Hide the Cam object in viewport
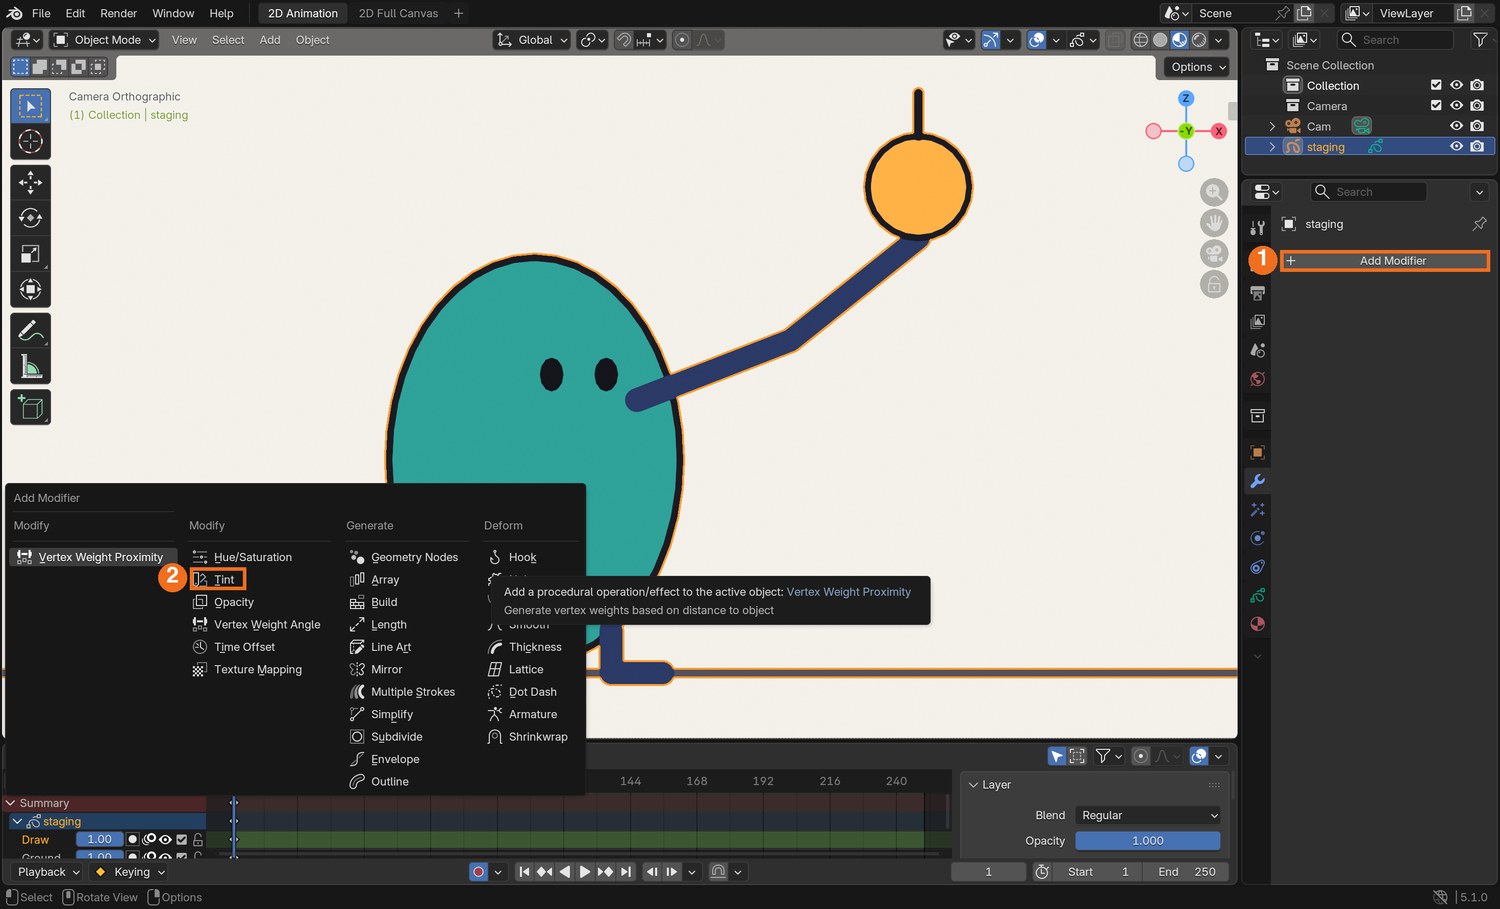Viewport: 1500px width, 909px height. coord(1456,126)
